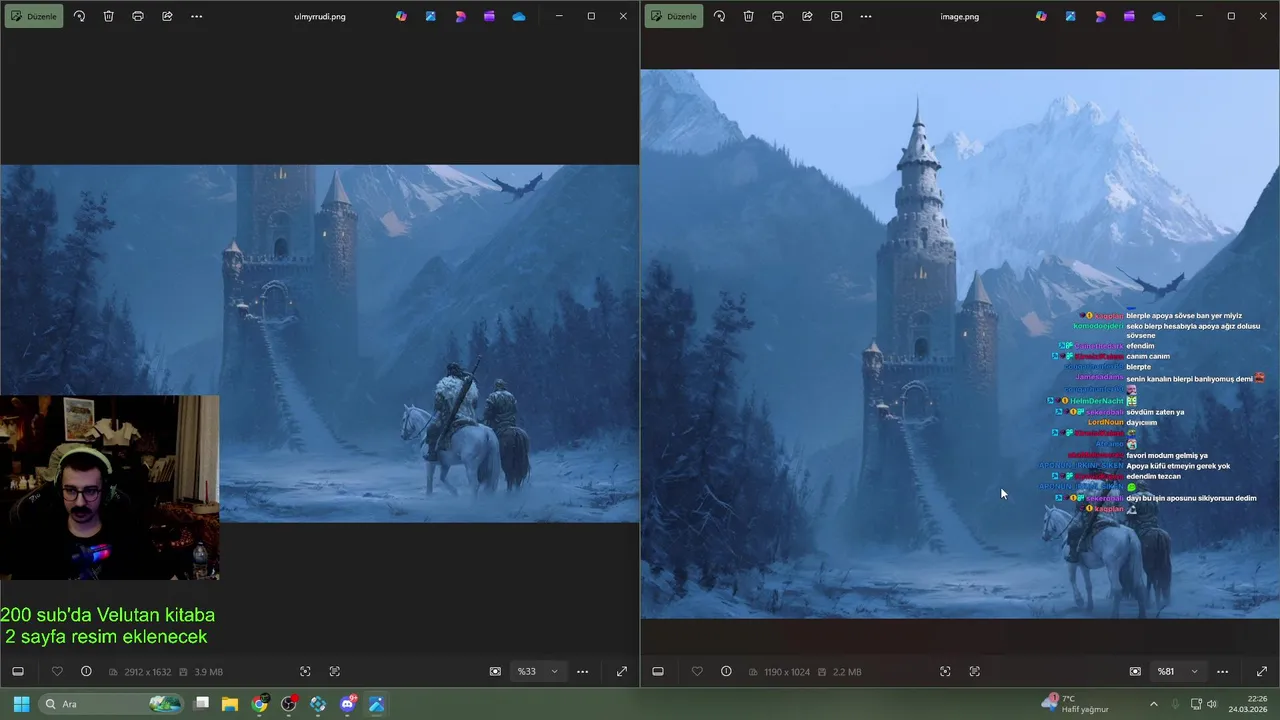
Task: Click the taskbar Ara search box
Action: (111, 704)
